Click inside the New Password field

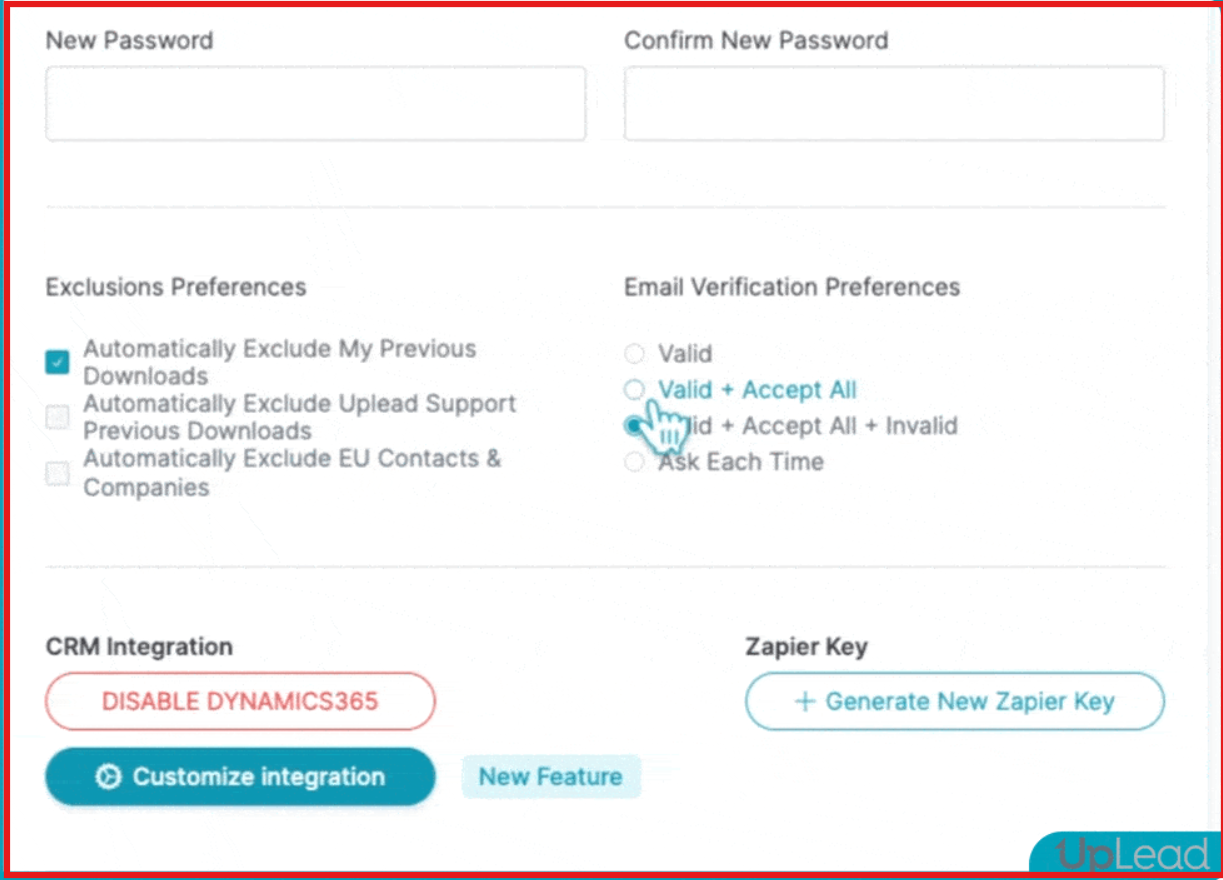pos(315,103)
